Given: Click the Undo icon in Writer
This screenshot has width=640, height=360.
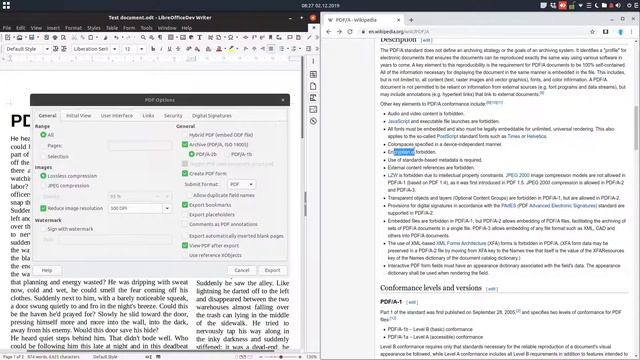Looking at the screenshot, I should (x=116, y=38).
